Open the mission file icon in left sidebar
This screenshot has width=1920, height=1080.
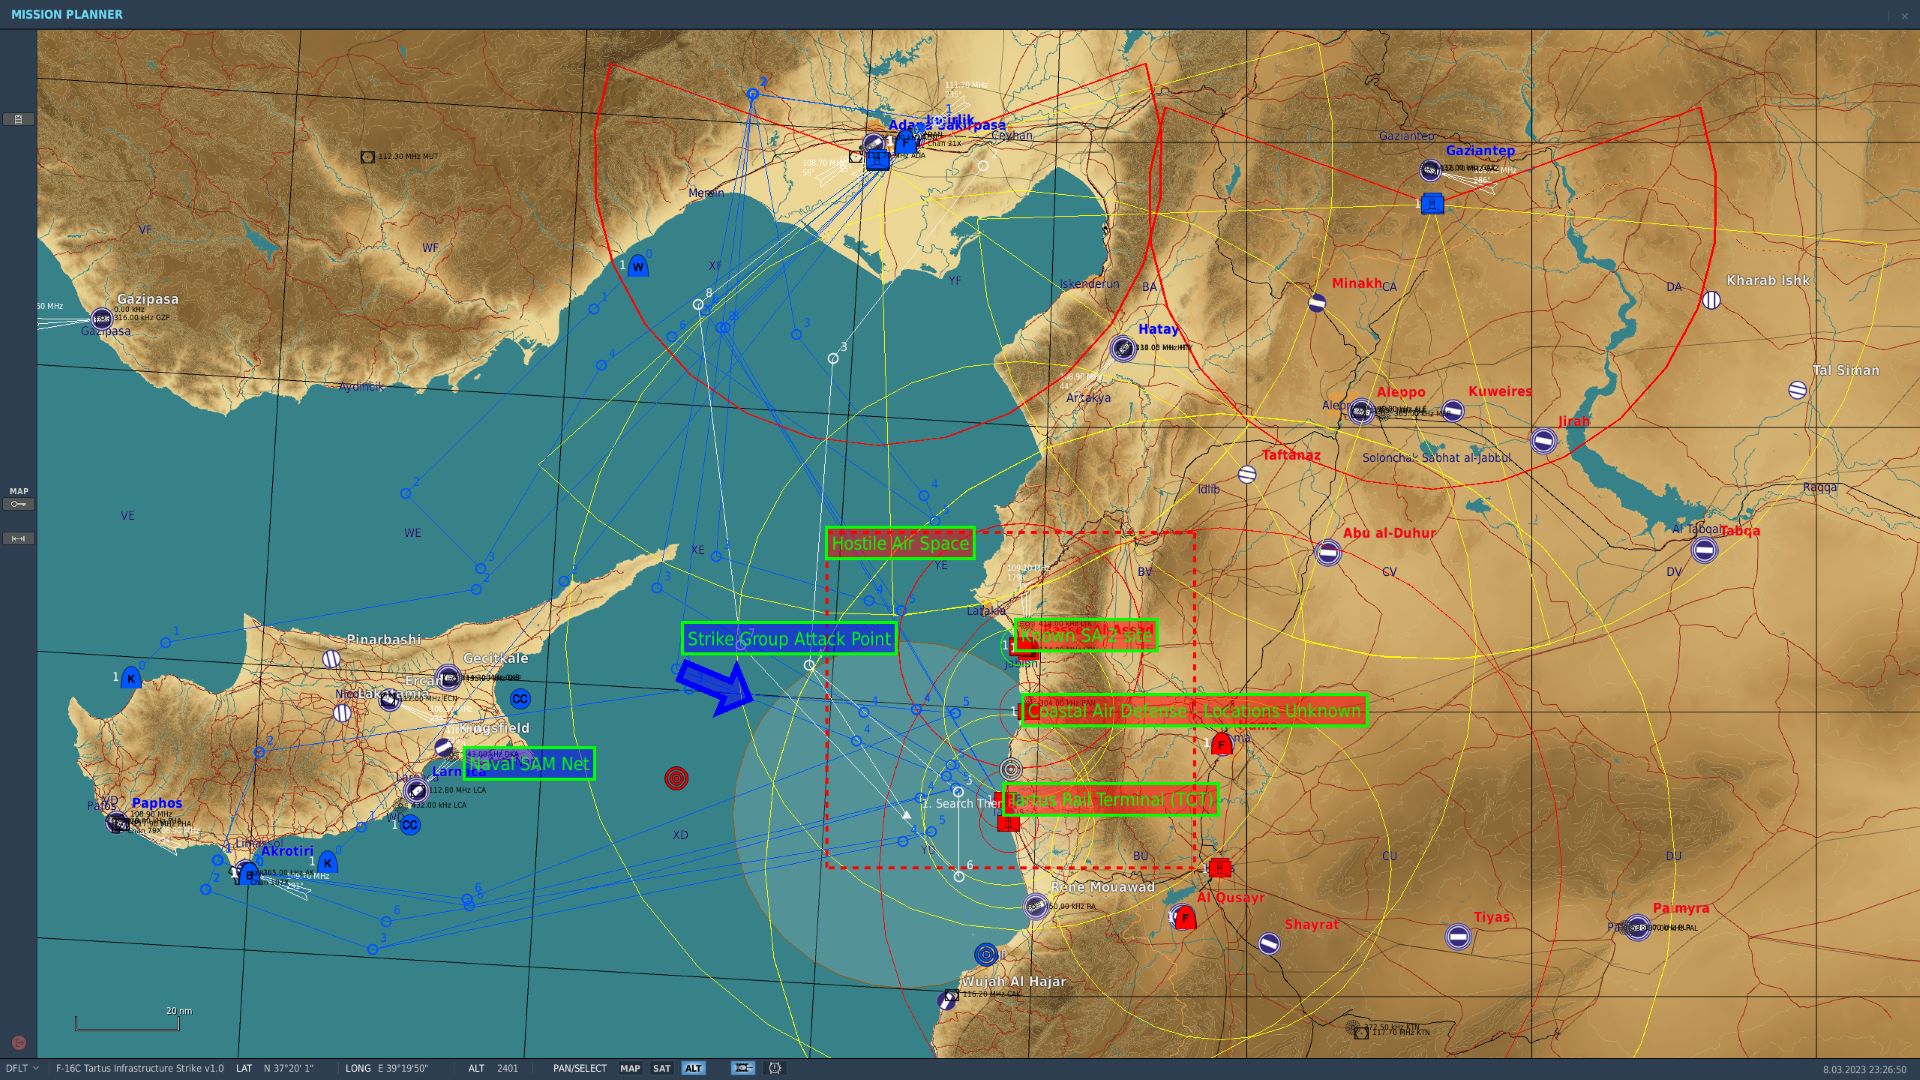pos(18,119)
